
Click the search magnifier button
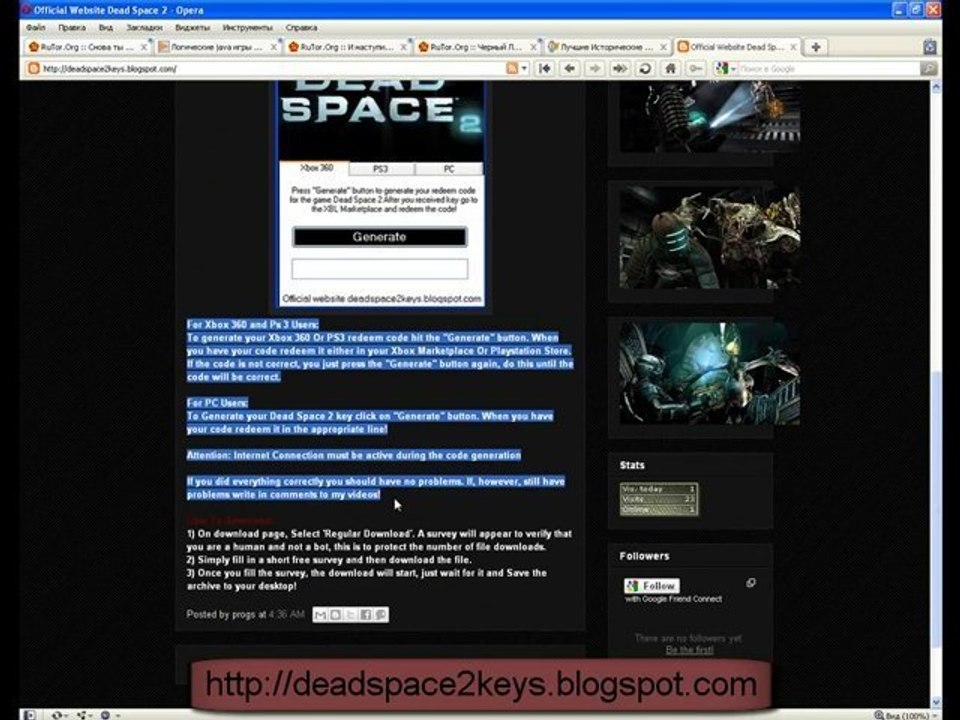point(929,69)
